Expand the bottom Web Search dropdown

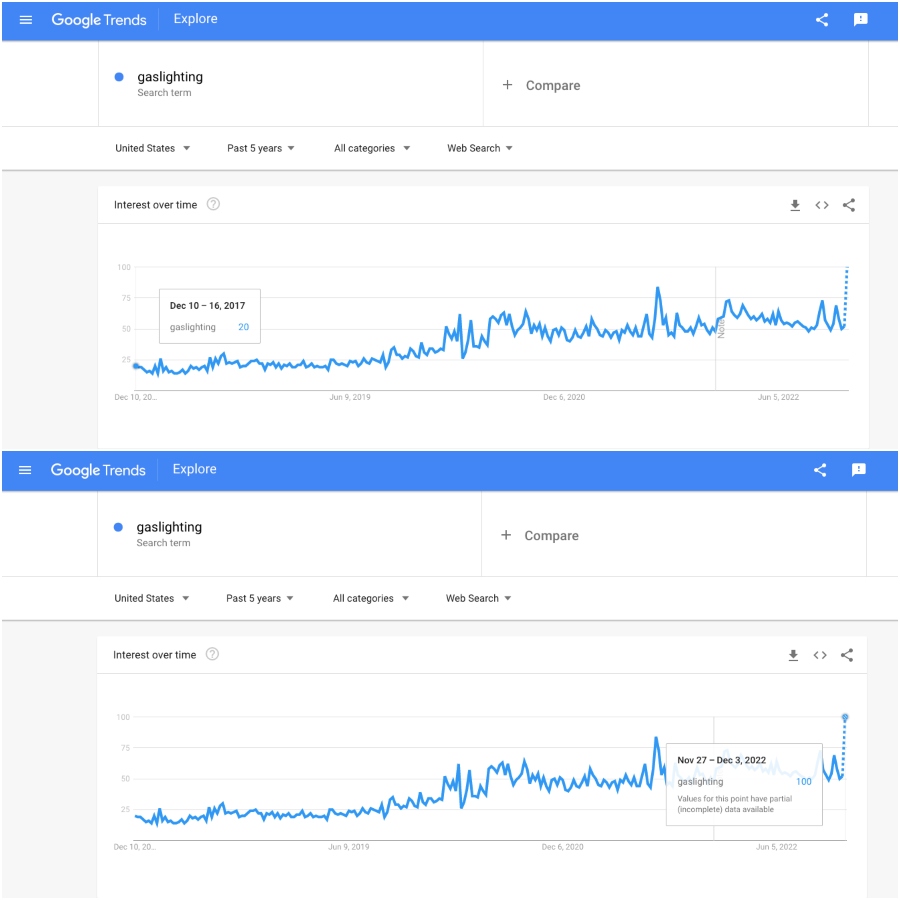478,598
